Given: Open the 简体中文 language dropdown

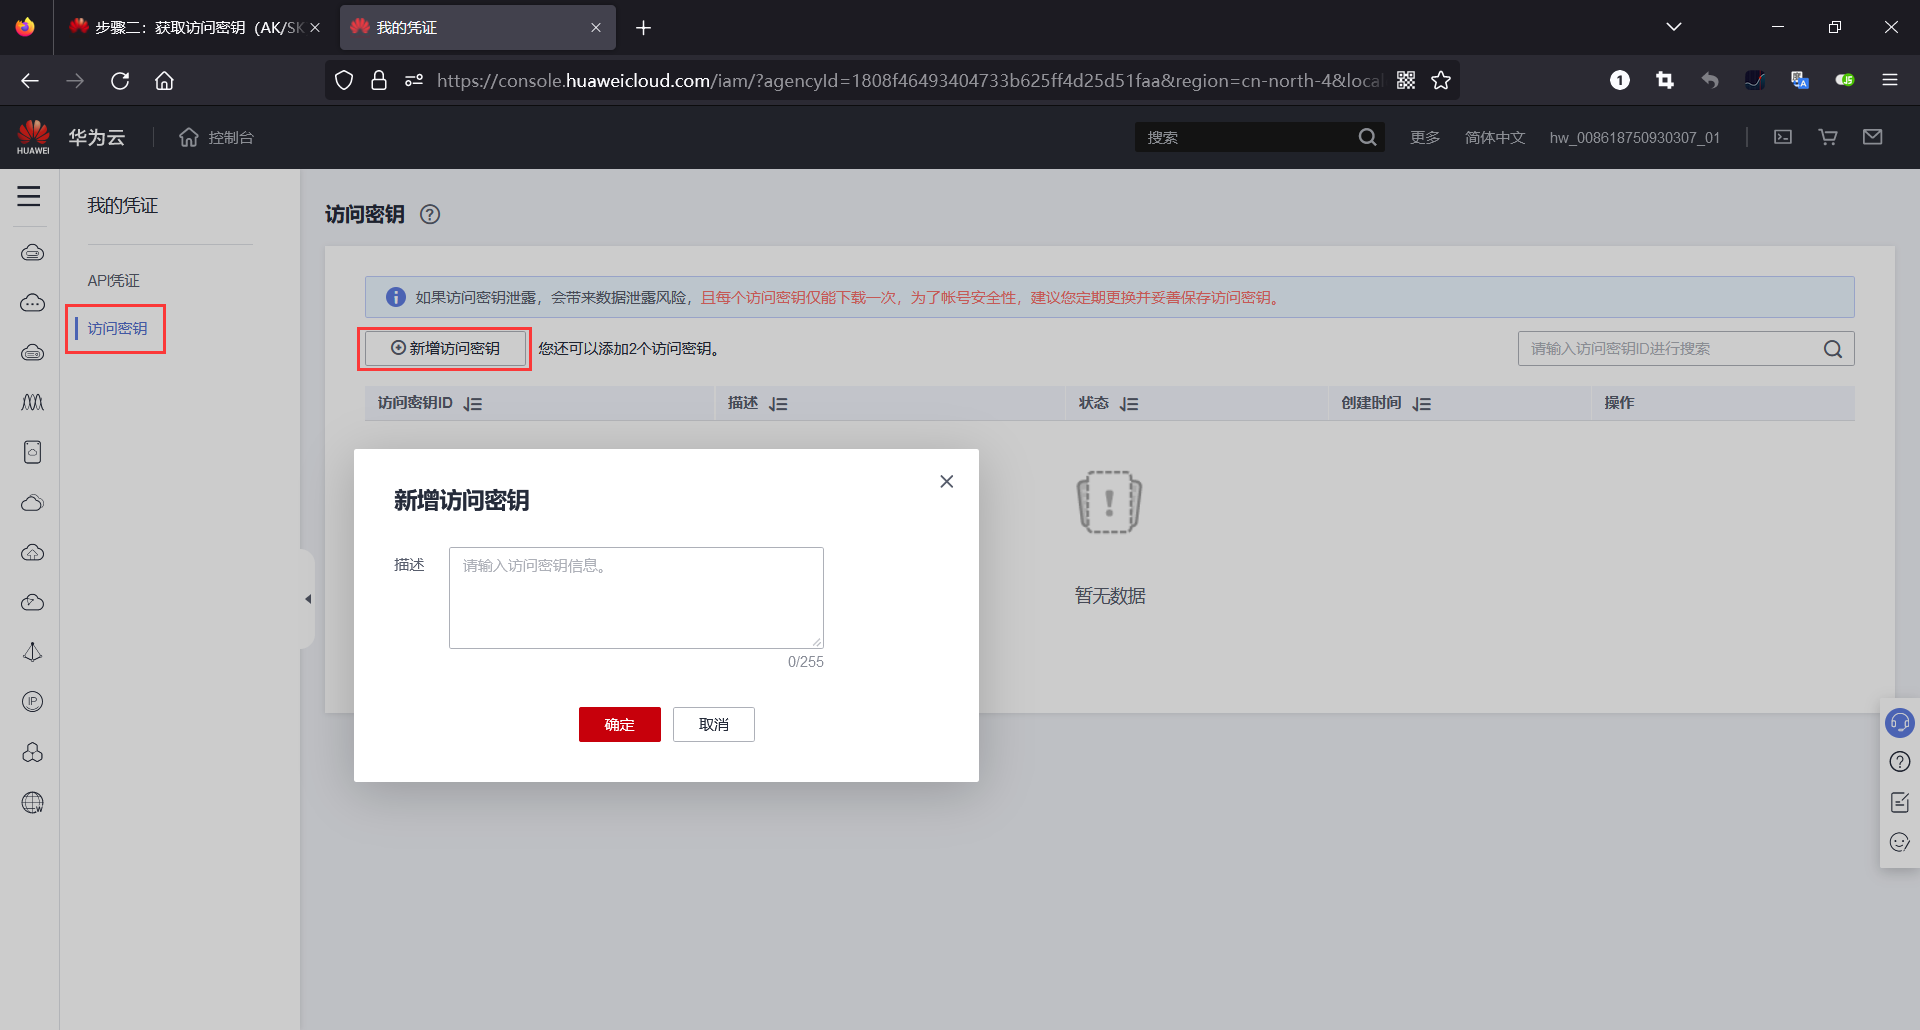Looking at the screenshot, I should [x=1494, y=137].
